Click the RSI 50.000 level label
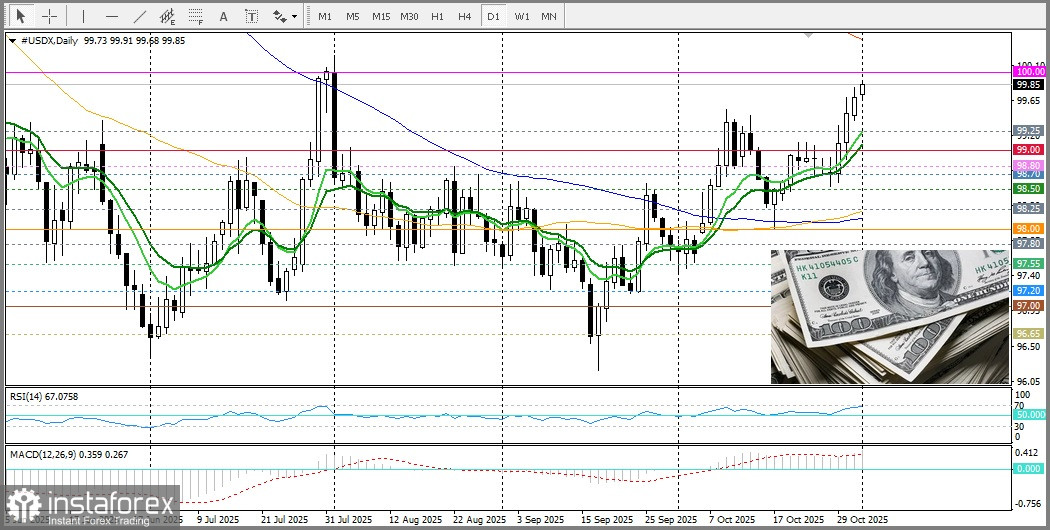The width and height of the screenshot is (1050, 530). [x=1029, y=415]
